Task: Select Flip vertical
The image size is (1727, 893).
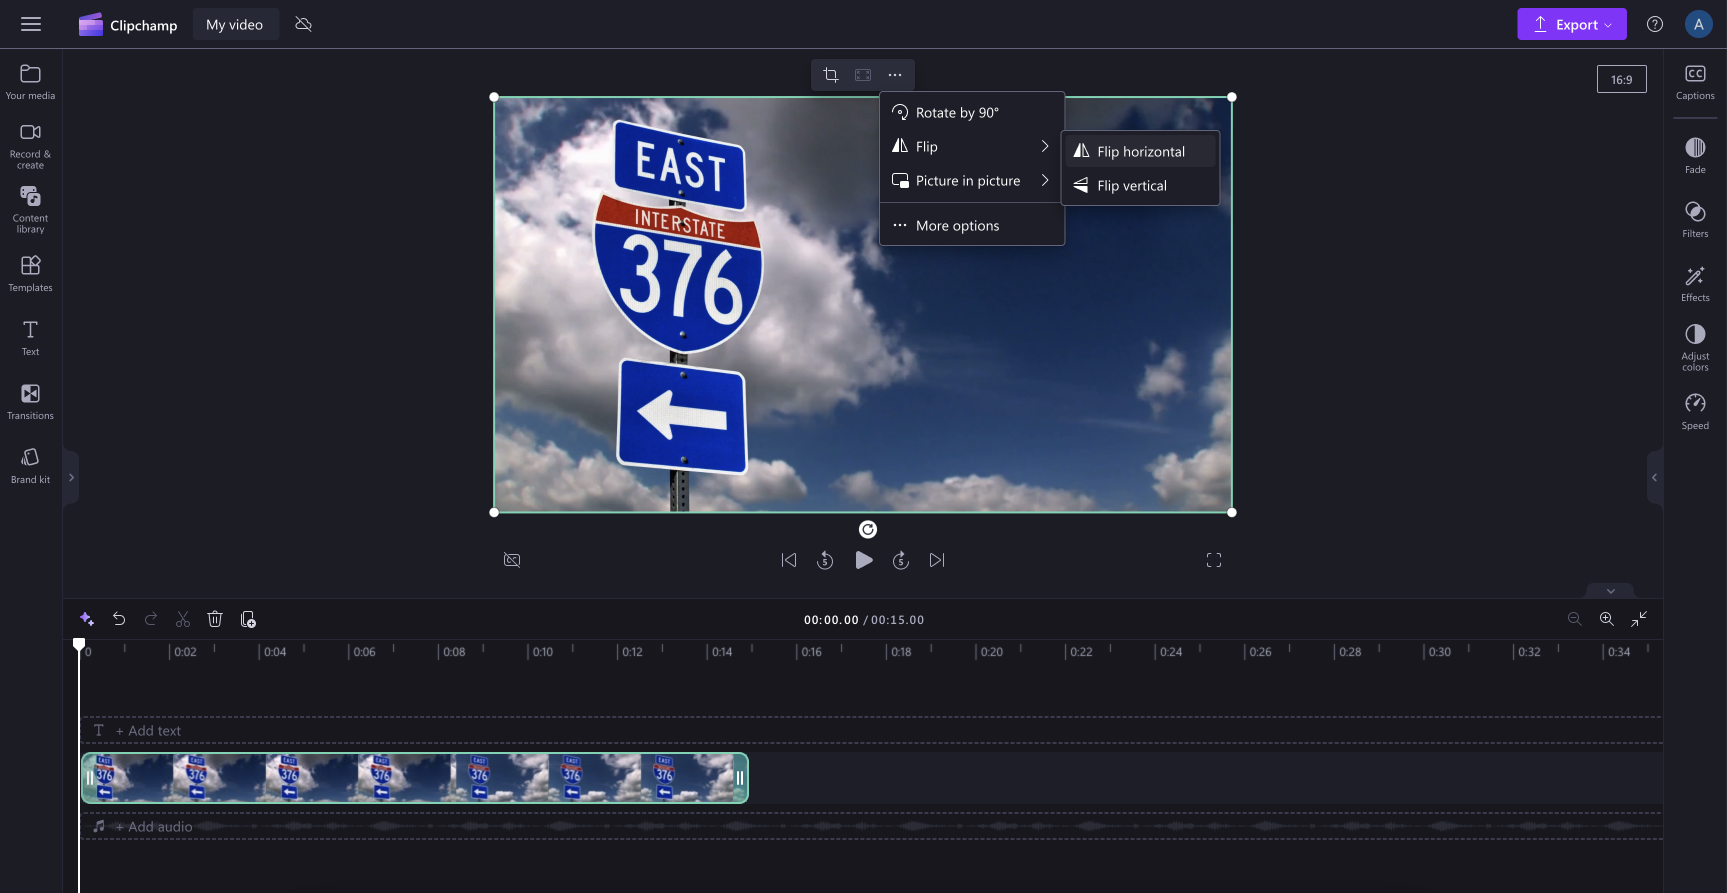Action: pos(1140,185)
